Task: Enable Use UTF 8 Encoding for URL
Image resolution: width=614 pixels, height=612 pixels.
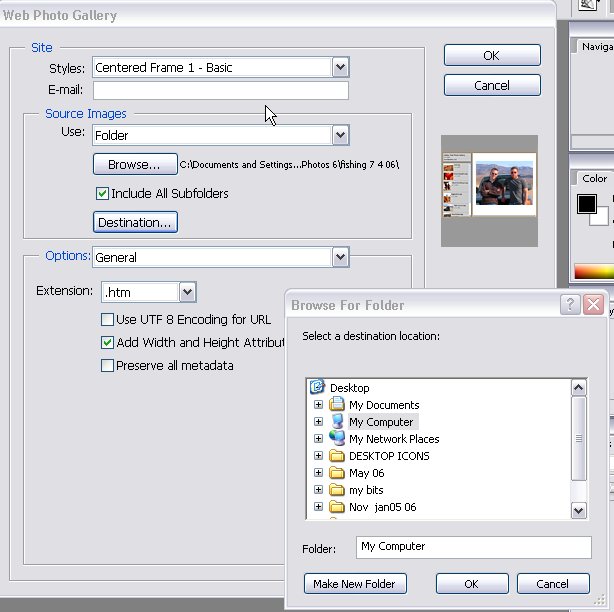Action: pos(107,320)
